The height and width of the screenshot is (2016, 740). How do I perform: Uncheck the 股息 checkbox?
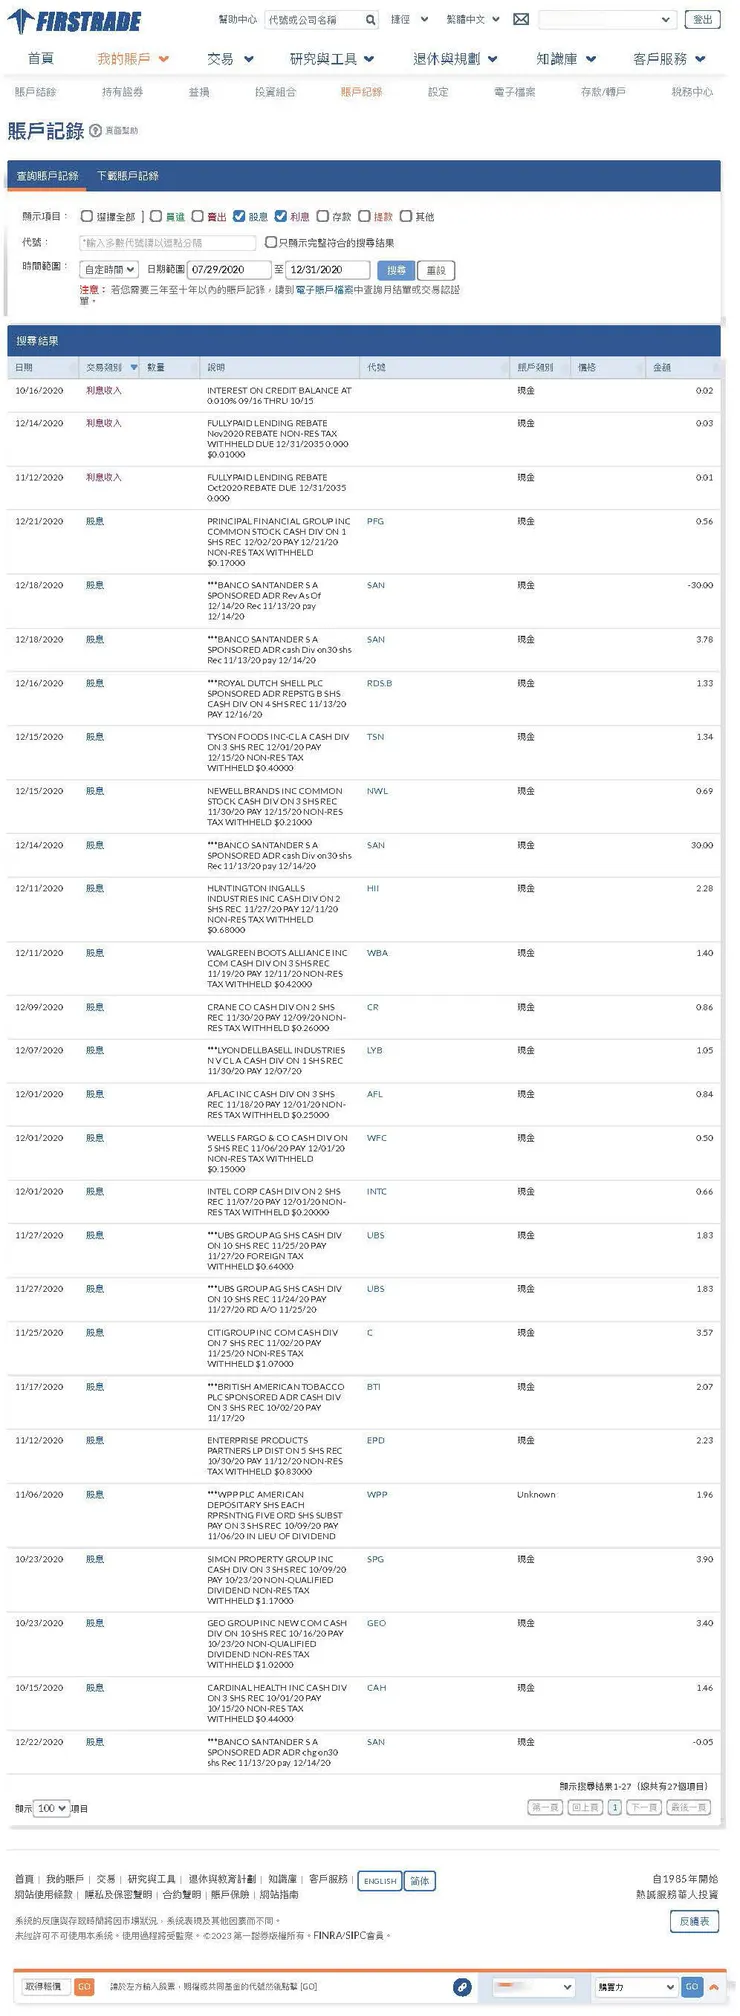pos(239,216)
